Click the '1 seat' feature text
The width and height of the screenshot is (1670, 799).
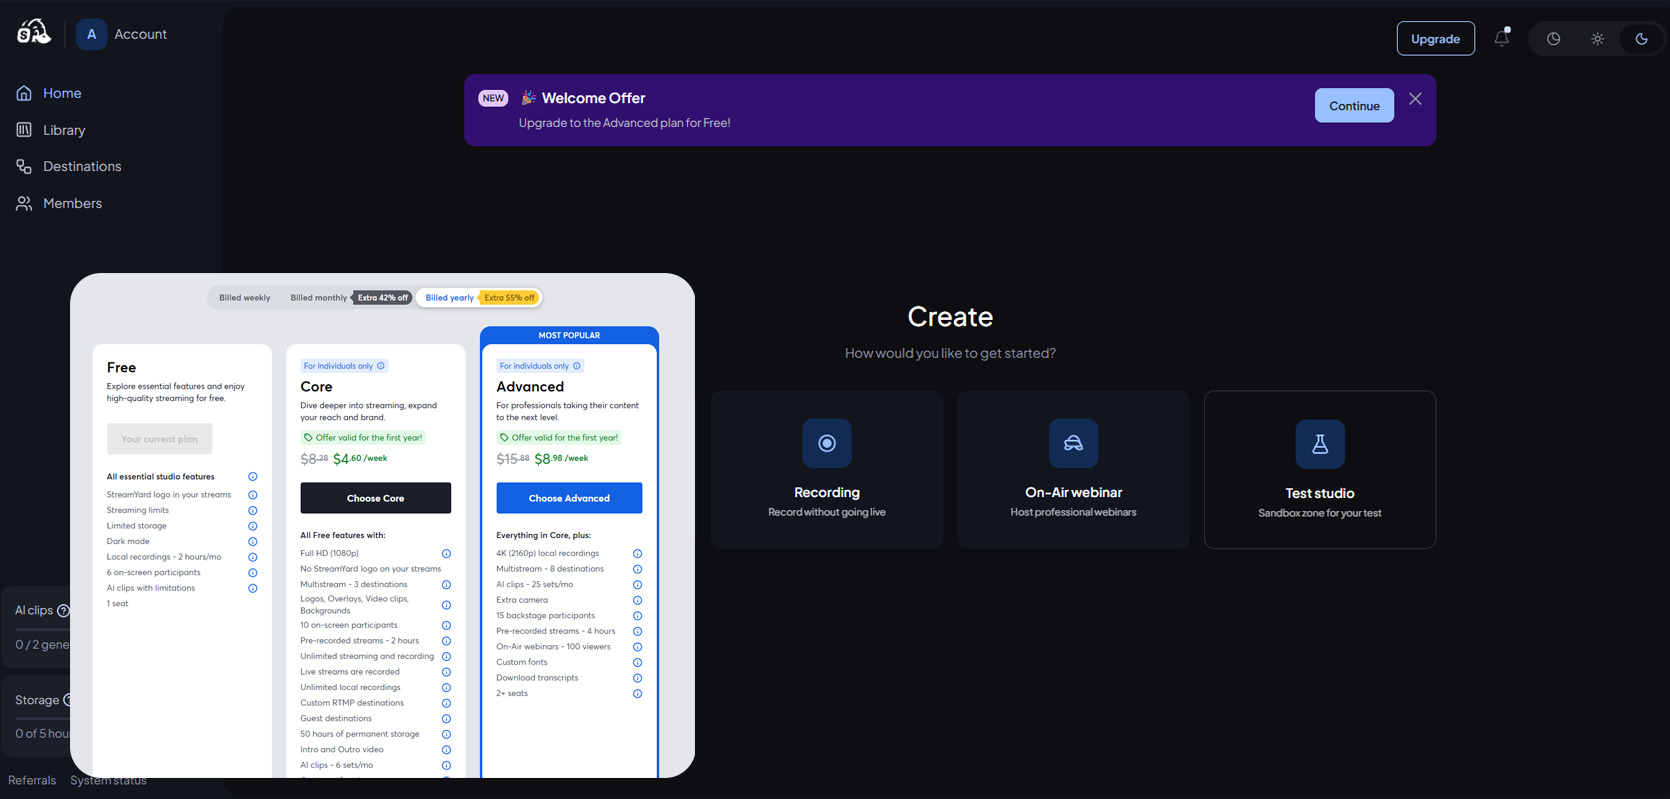click(x=118, y=604)
